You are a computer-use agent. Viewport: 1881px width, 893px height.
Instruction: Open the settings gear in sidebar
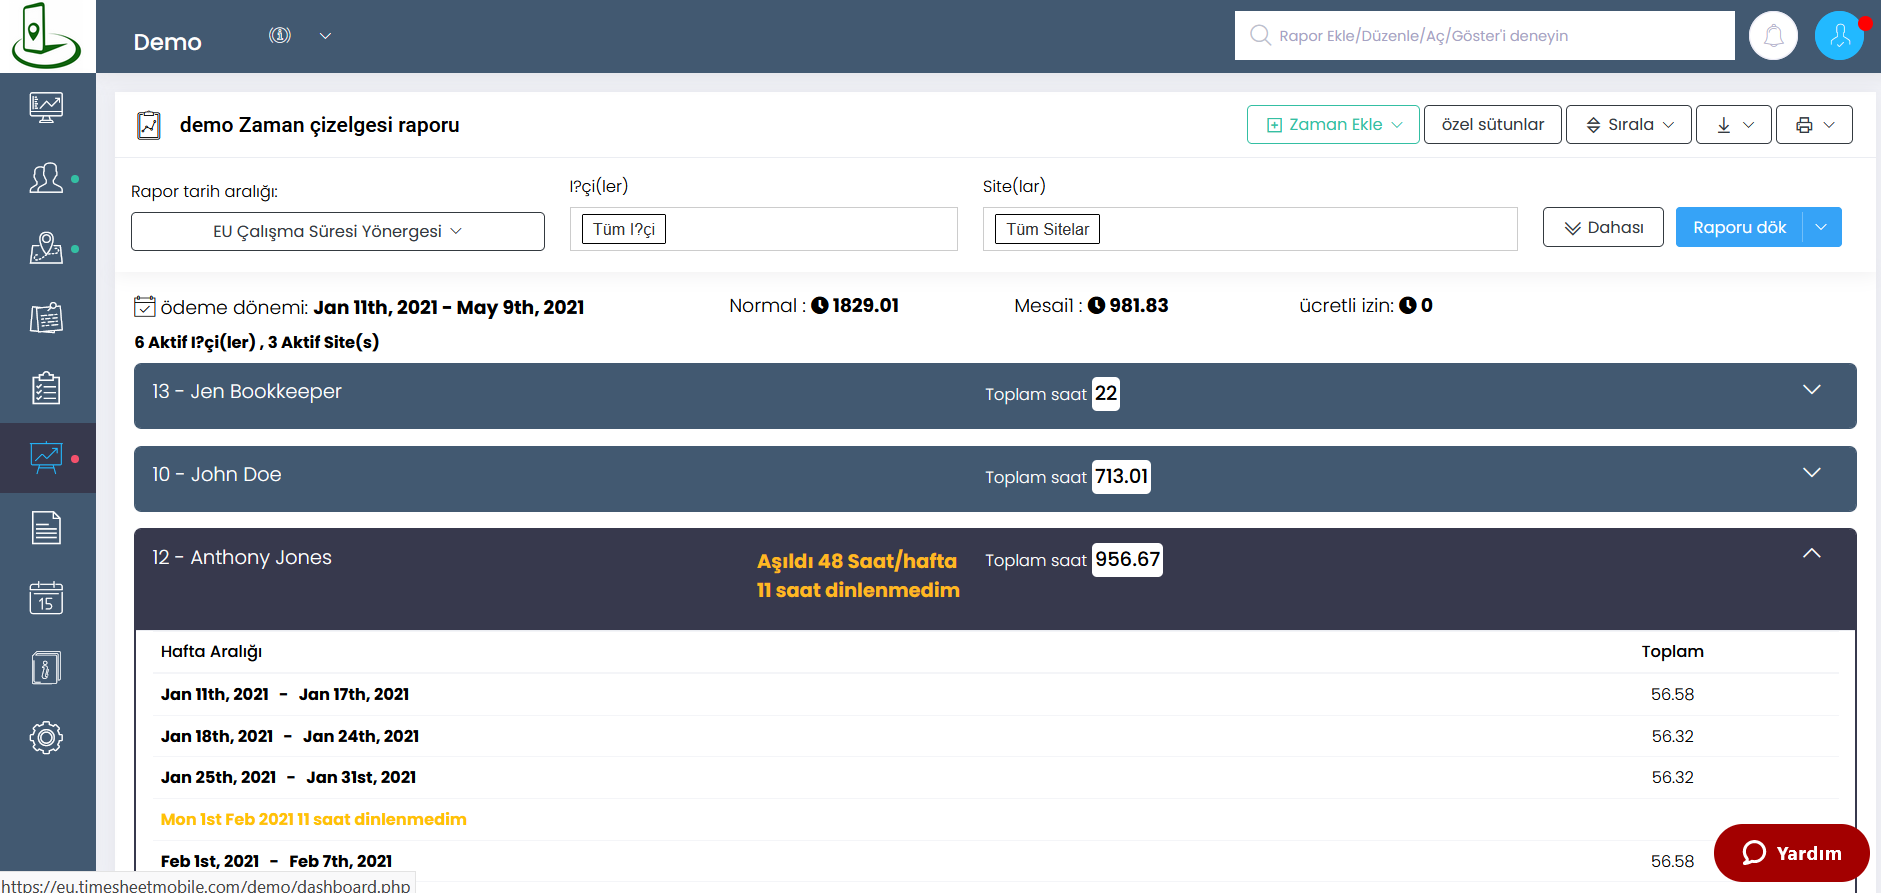[46, 738]
